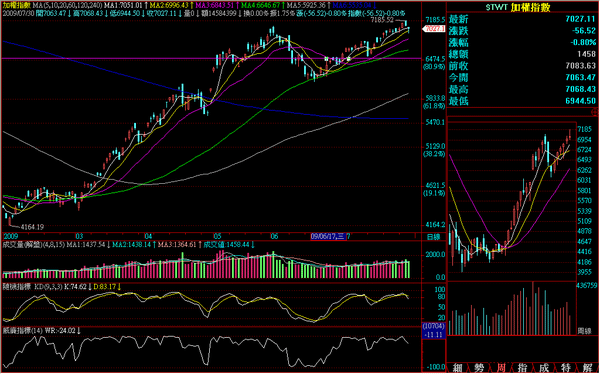This screenshot has width=600, height=374.
Task: Click the 威廉指標(14) indicator title
Action: (x=23, y=330)
